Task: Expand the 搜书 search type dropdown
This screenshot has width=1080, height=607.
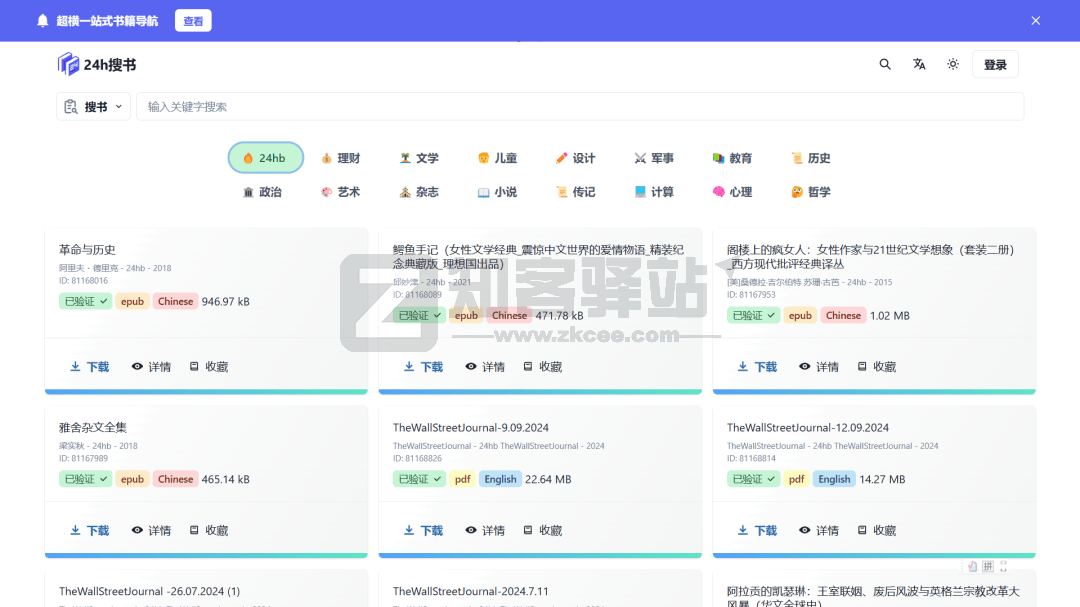Action: point(94,107)
